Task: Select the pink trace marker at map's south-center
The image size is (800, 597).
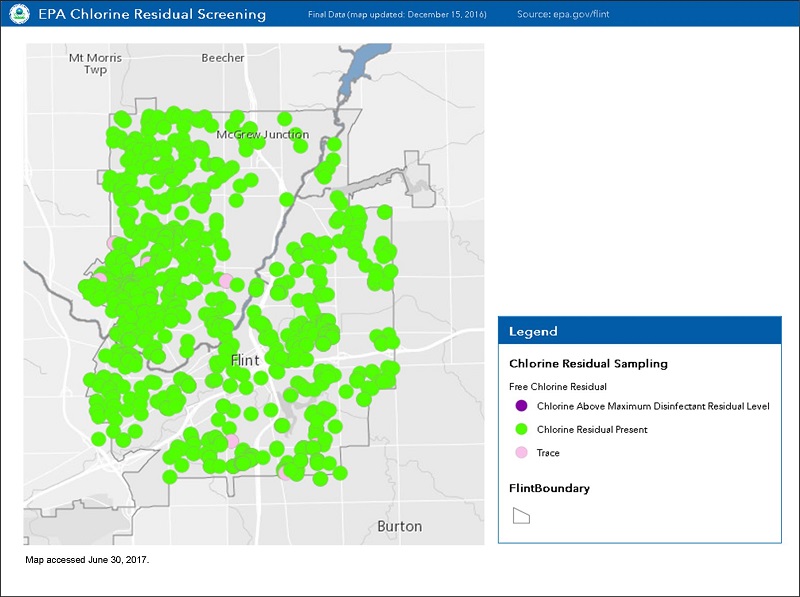Action: tap(232, 441)
